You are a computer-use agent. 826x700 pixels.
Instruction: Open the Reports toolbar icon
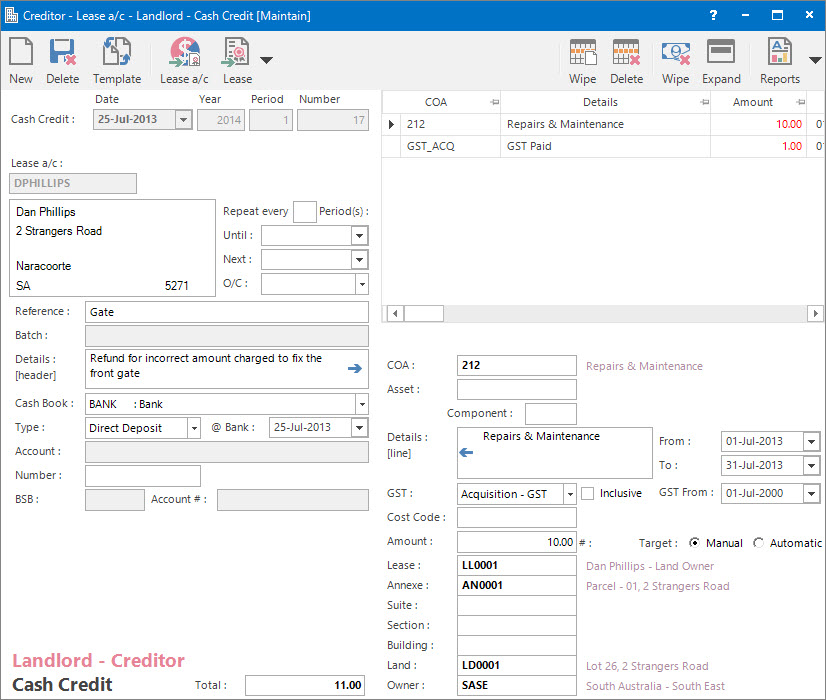779,60
